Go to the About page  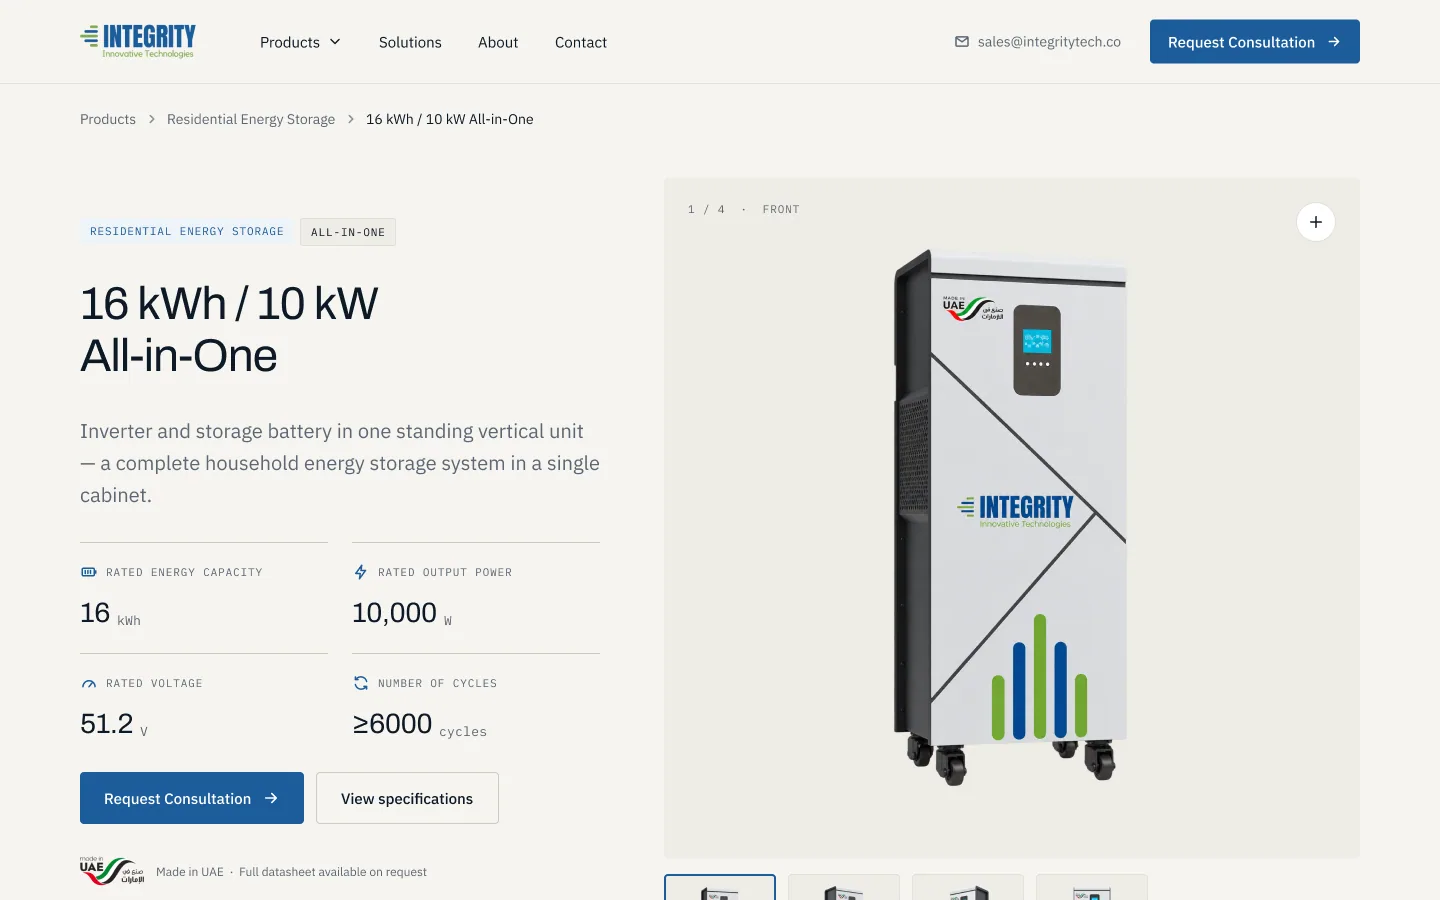pyautogui.click(x=498, y=42)
